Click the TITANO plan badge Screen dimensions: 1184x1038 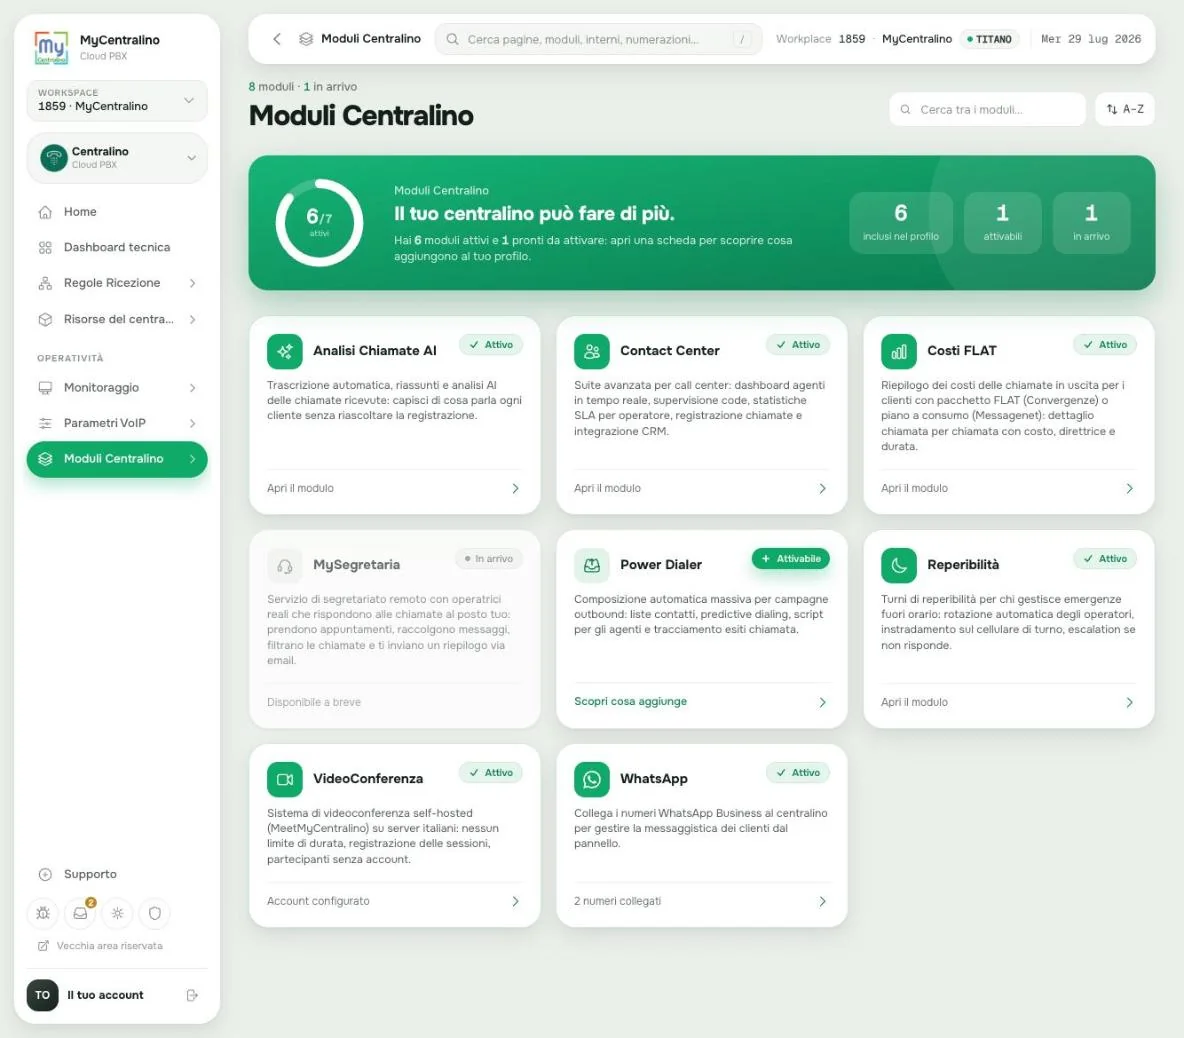[989, 39]
